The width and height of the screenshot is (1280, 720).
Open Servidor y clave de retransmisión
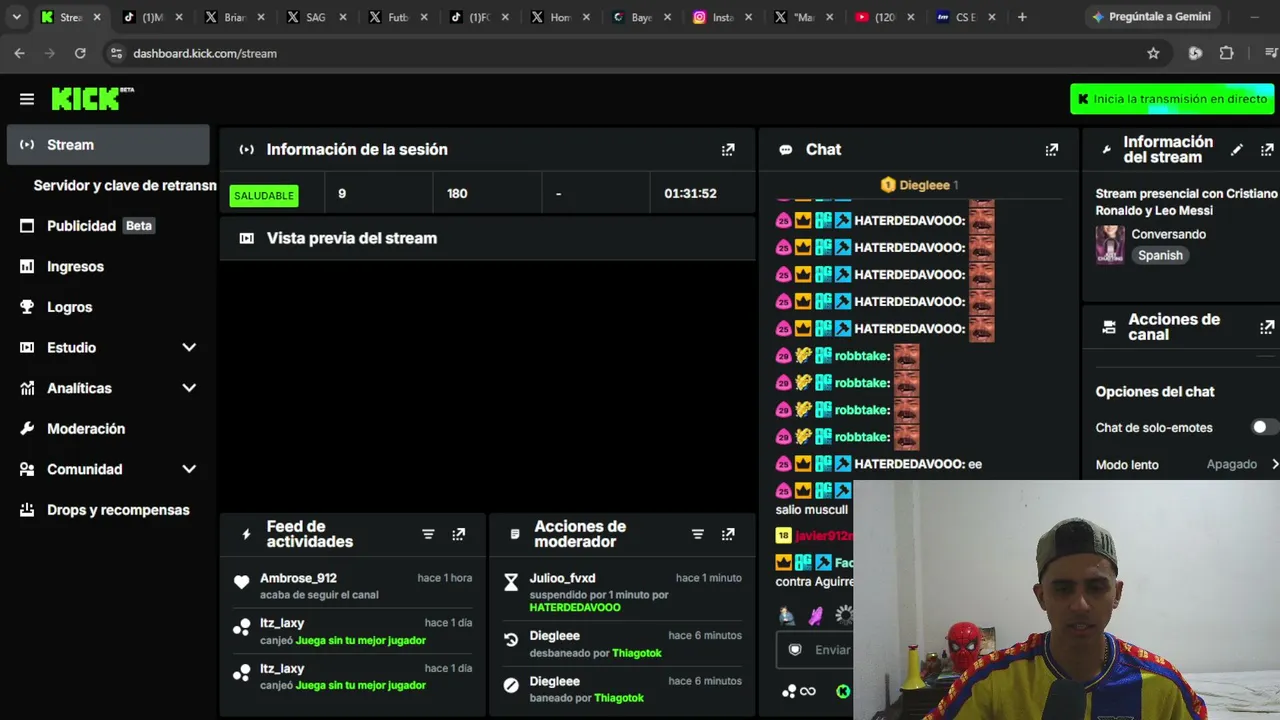tap(125, 186)
